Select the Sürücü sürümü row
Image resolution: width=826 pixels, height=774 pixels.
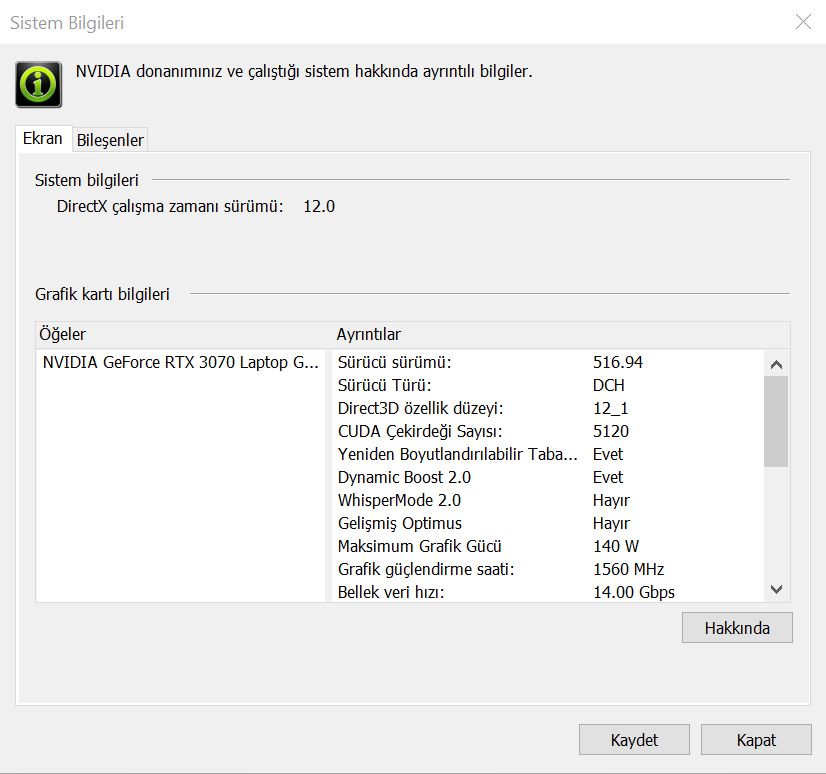coord(548,362)
